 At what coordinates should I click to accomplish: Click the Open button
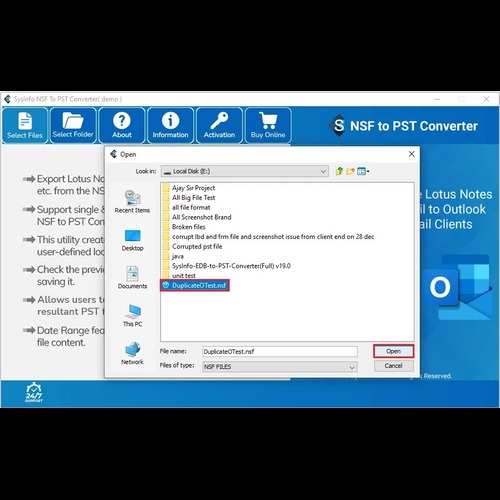(394, 351)
